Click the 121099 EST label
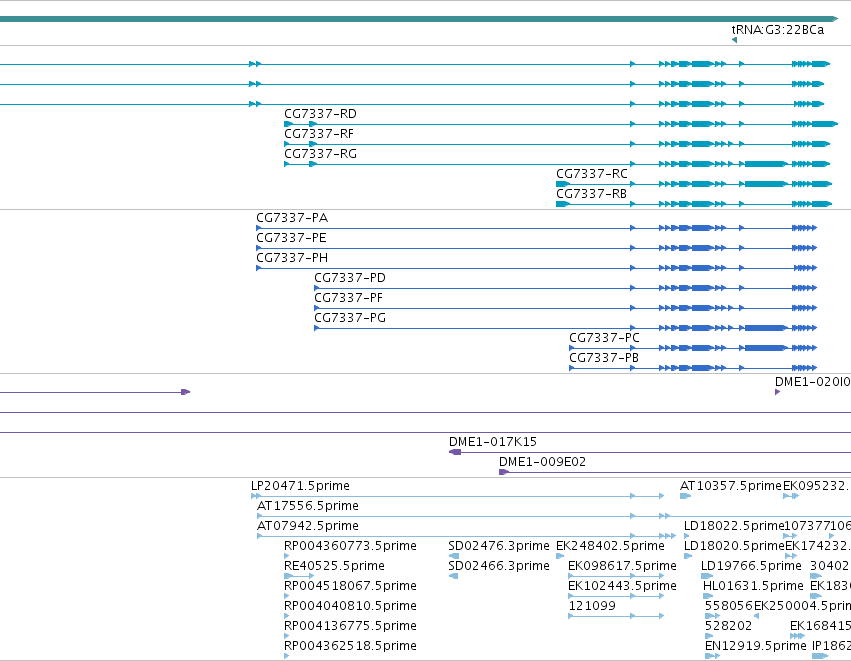 [592, 606]
